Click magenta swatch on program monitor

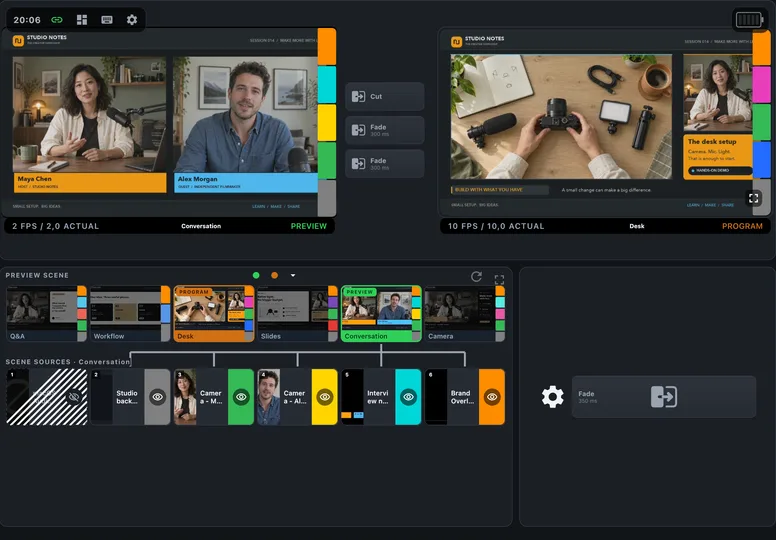pyautogui.click(x=762, y=85)
